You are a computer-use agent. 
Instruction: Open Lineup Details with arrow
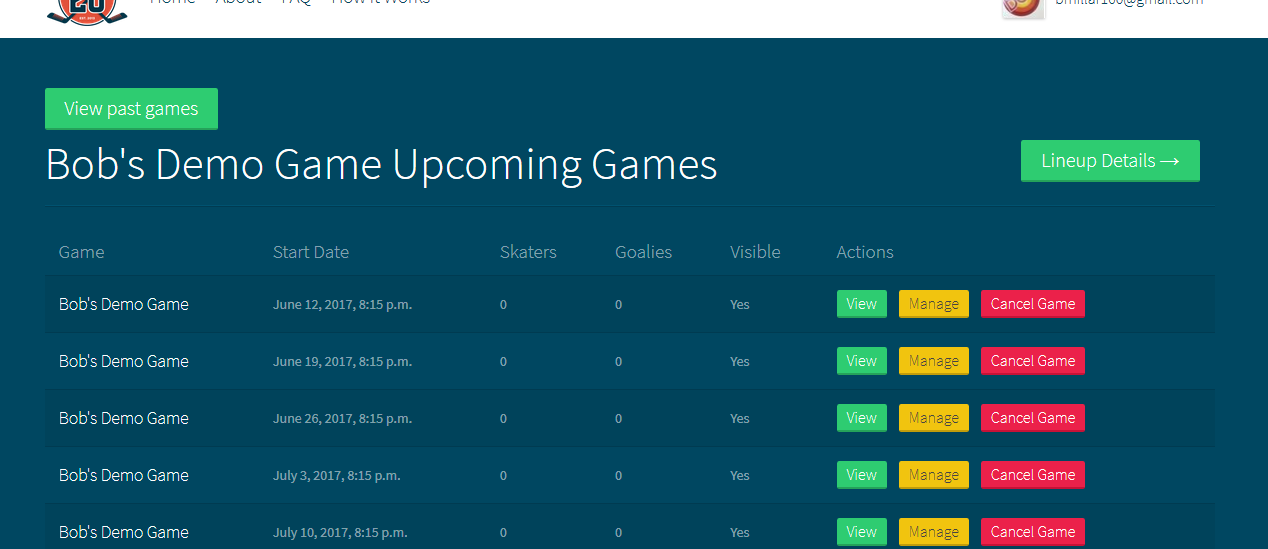point(1110,161)
